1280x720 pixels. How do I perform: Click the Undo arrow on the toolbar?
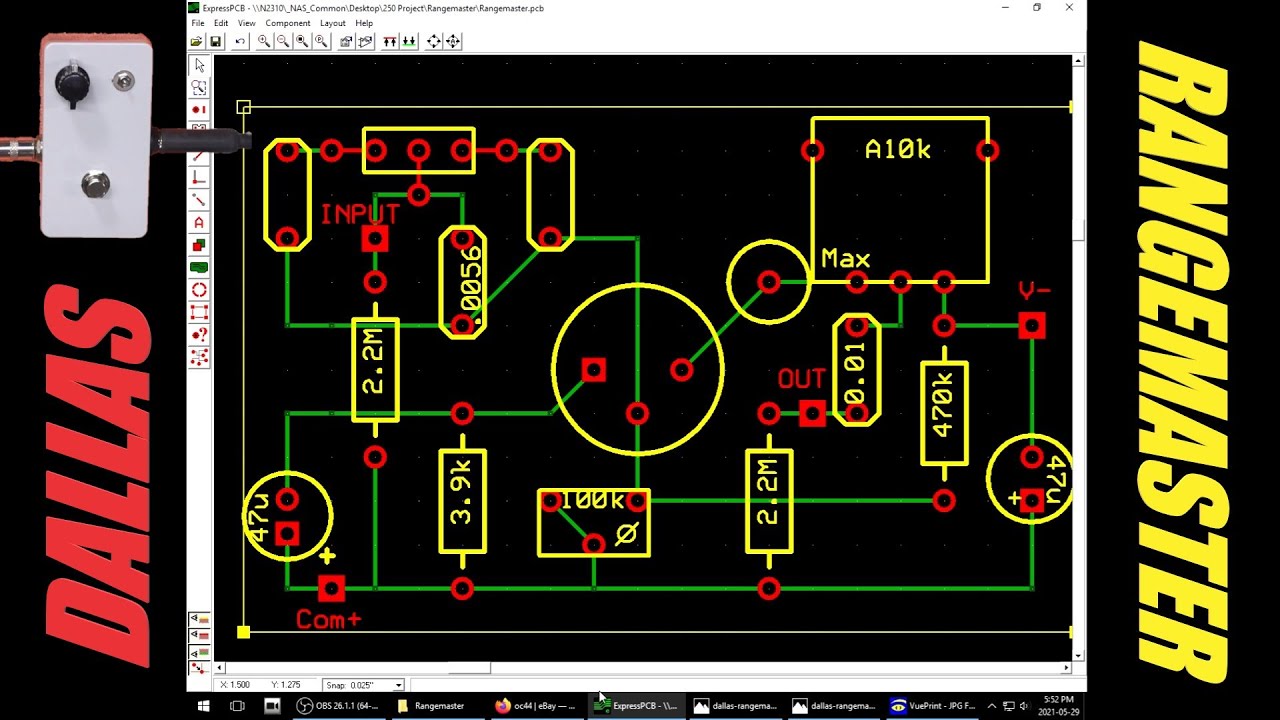[238, 41]
